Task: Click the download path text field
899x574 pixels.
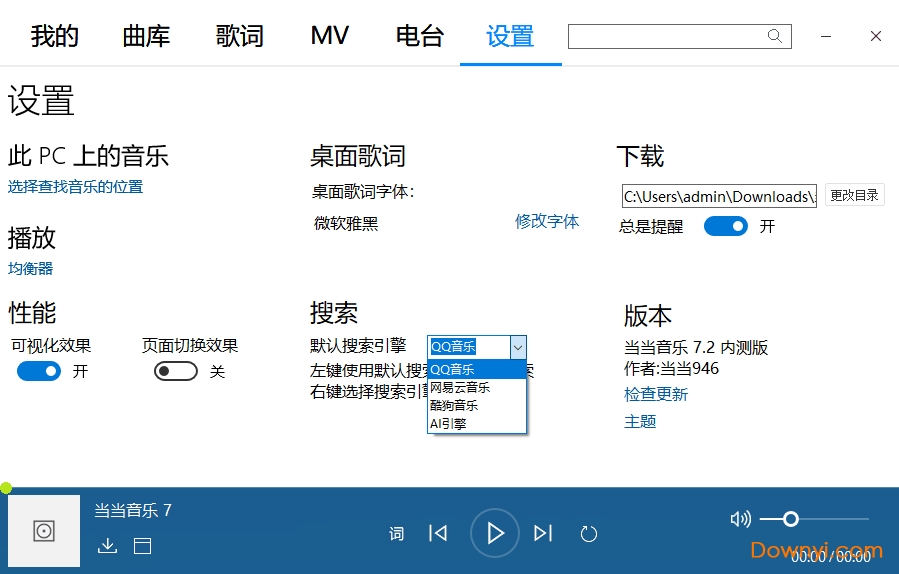Action: (719, 196)
